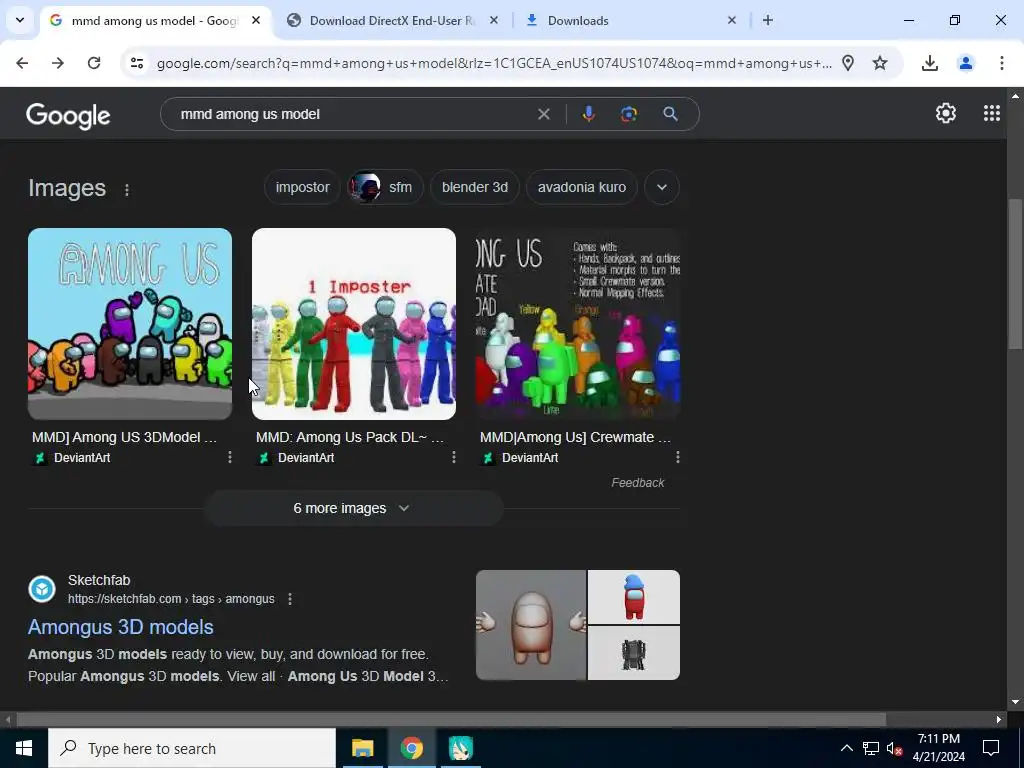This screenshot has height=768, width=1024.
Task: Open the volume tray icon
Action: tap(895, 748)
